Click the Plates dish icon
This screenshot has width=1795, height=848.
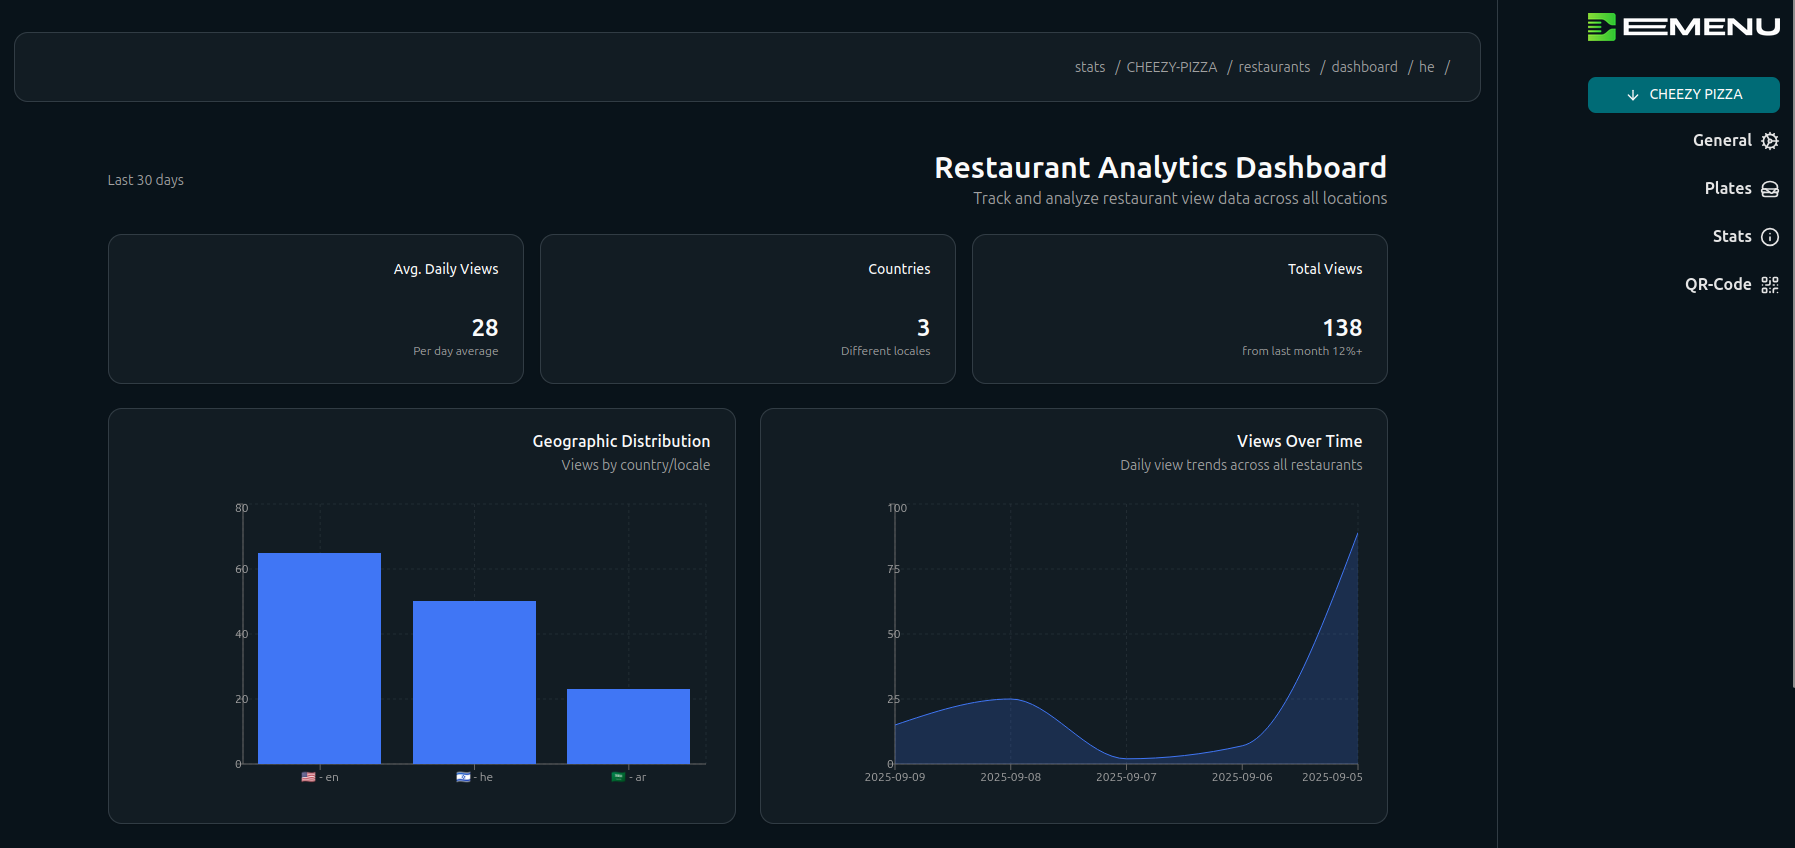[1769, 189]
